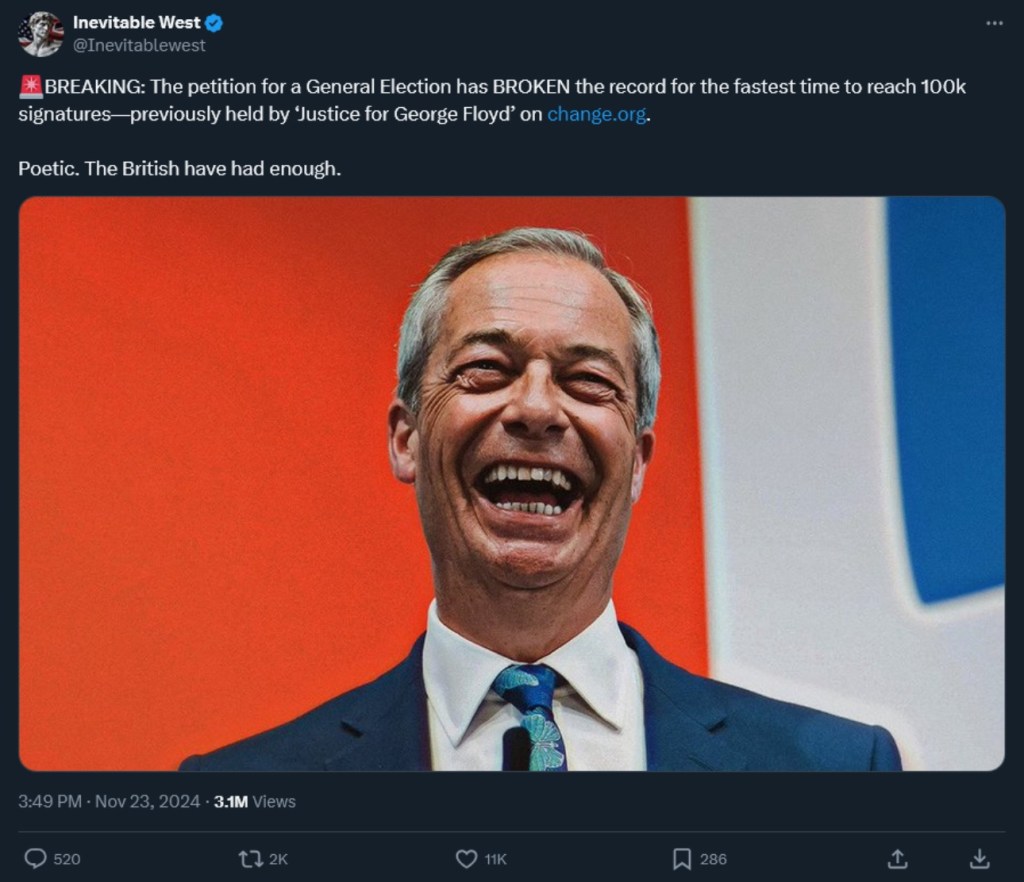Open the three-dot more options menu
Image resolution: width=1024 pixels, height=882 pixels.
pos(994,23)
